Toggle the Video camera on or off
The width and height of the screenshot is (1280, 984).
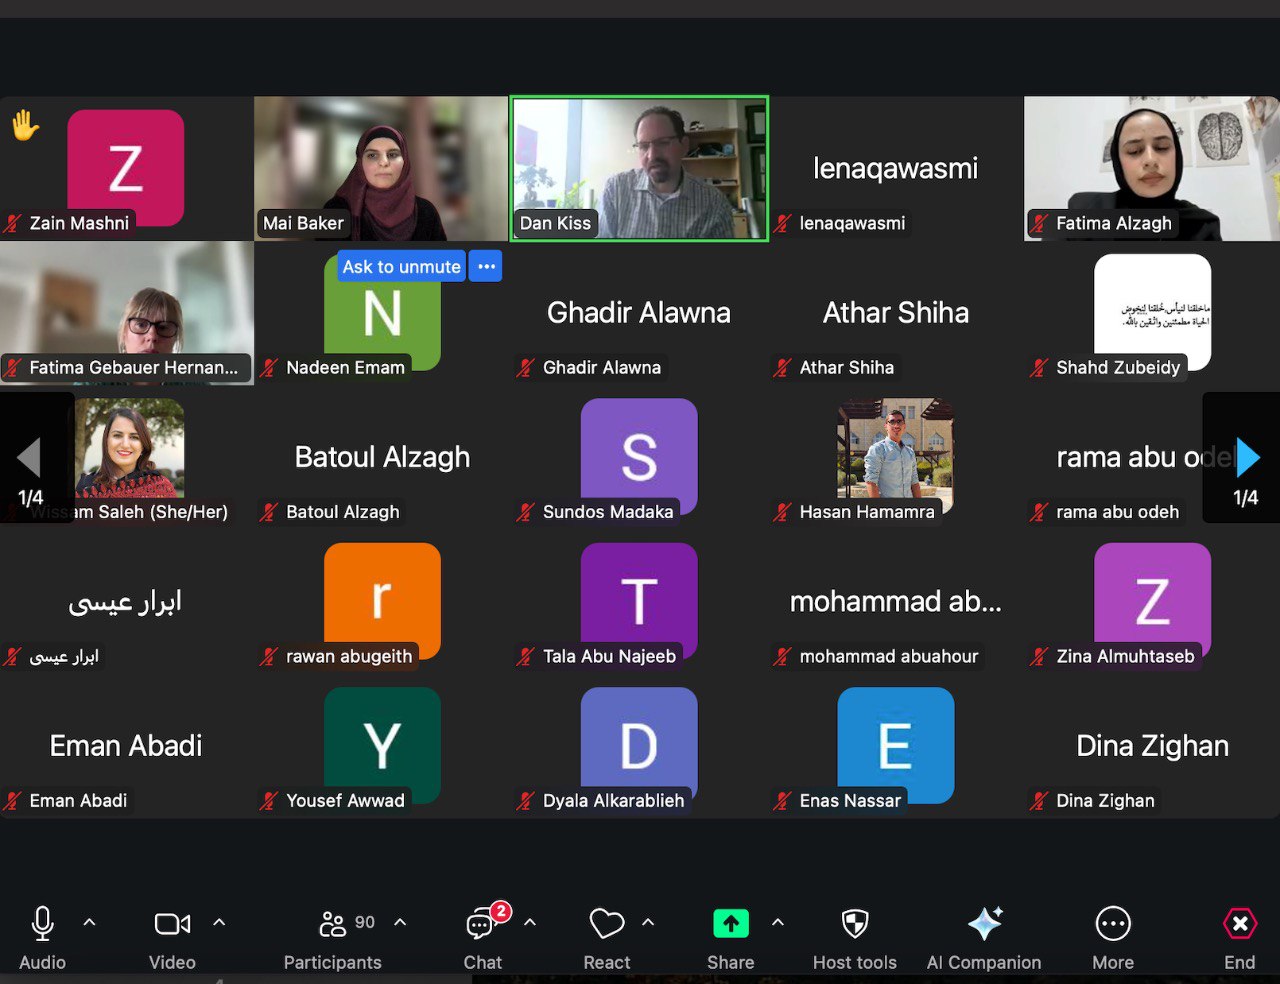[x=172, y=924]
